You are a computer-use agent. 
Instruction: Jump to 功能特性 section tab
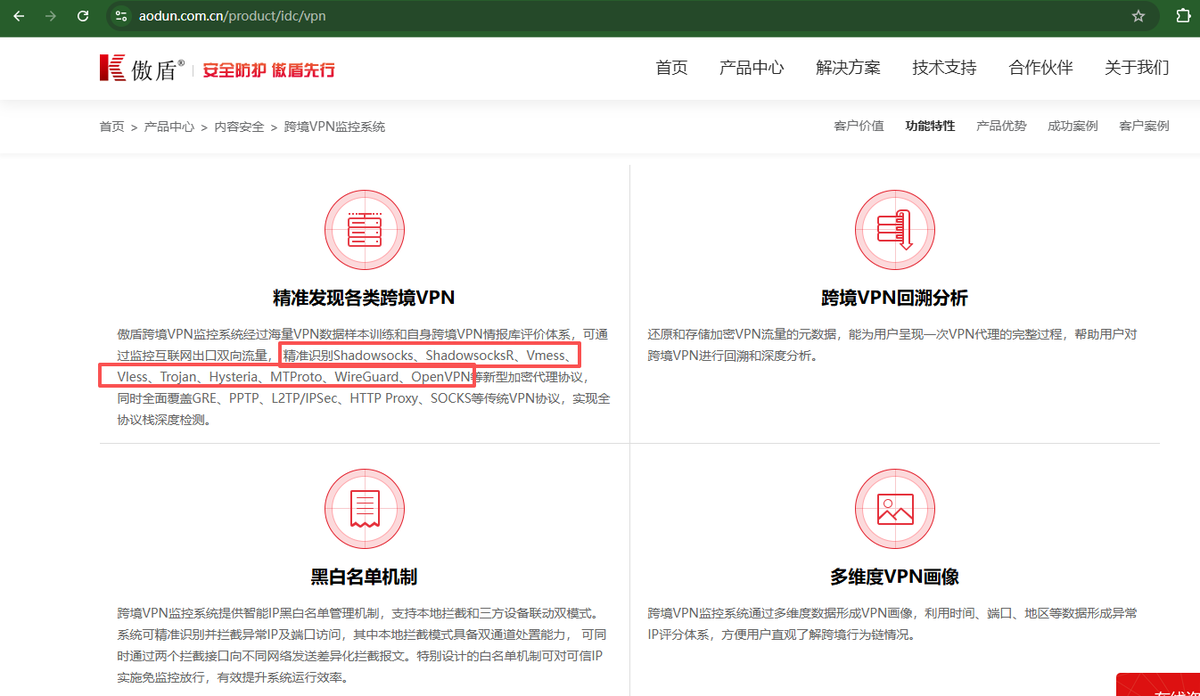click(x=930, y=126)
